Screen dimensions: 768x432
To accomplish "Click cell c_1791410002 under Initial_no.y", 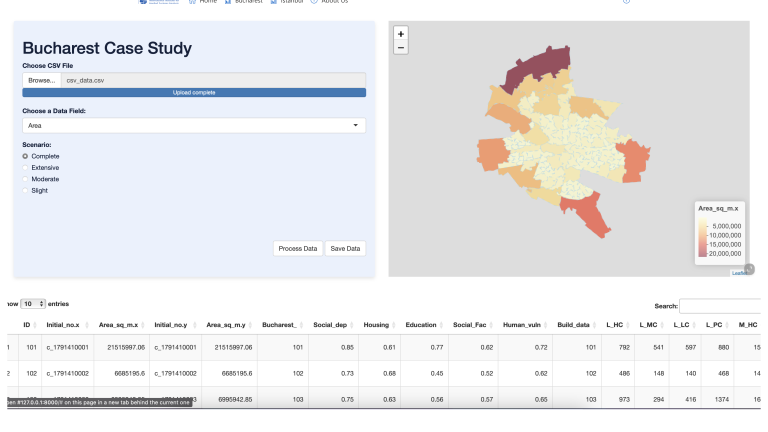I will click(175, 373).
